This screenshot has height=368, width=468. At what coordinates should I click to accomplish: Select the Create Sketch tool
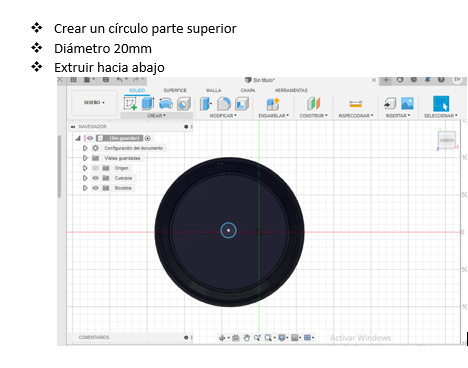coord(130,104)
